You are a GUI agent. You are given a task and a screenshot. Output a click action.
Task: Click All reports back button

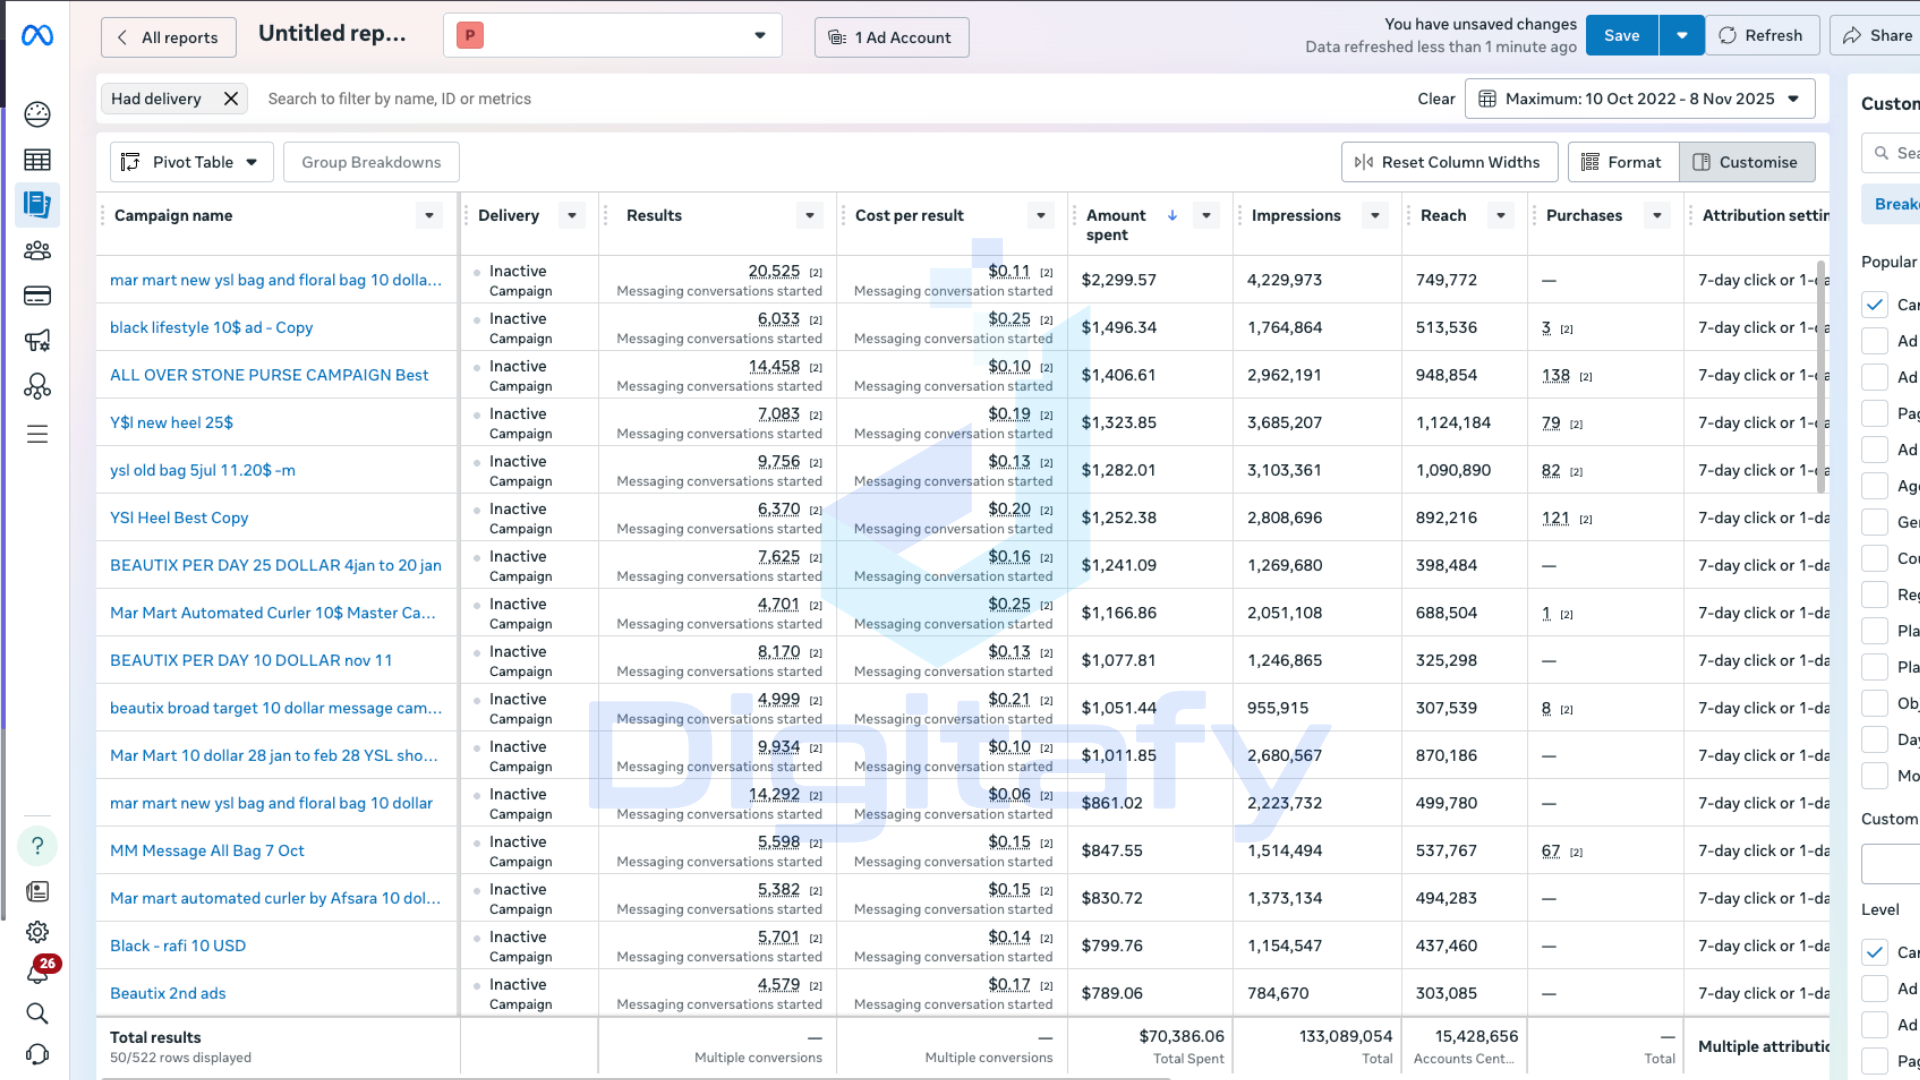click(169, 37)
